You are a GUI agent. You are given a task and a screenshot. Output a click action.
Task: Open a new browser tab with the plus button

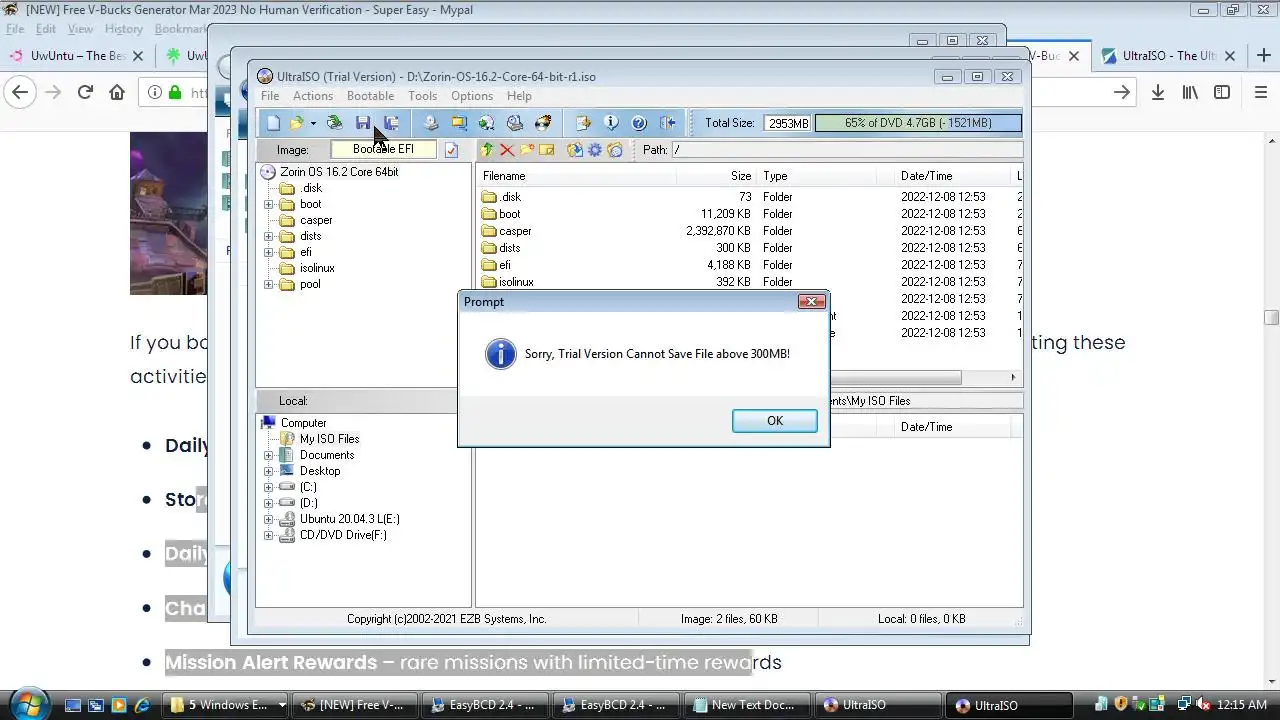pos(1263,56)
